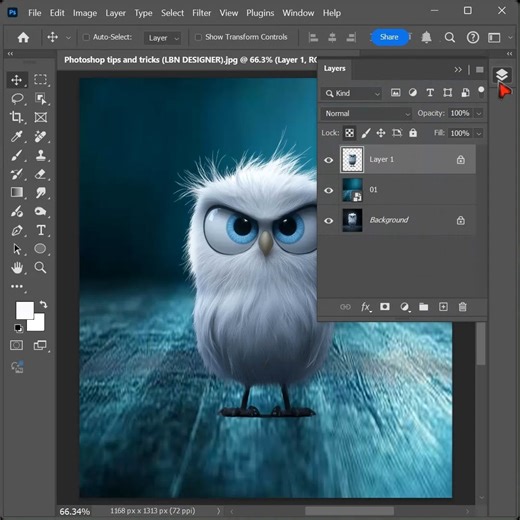The height and width of the screenshot is (520, 520).
Task: Hide Layer 1 visibility eye
Action: 329,160
